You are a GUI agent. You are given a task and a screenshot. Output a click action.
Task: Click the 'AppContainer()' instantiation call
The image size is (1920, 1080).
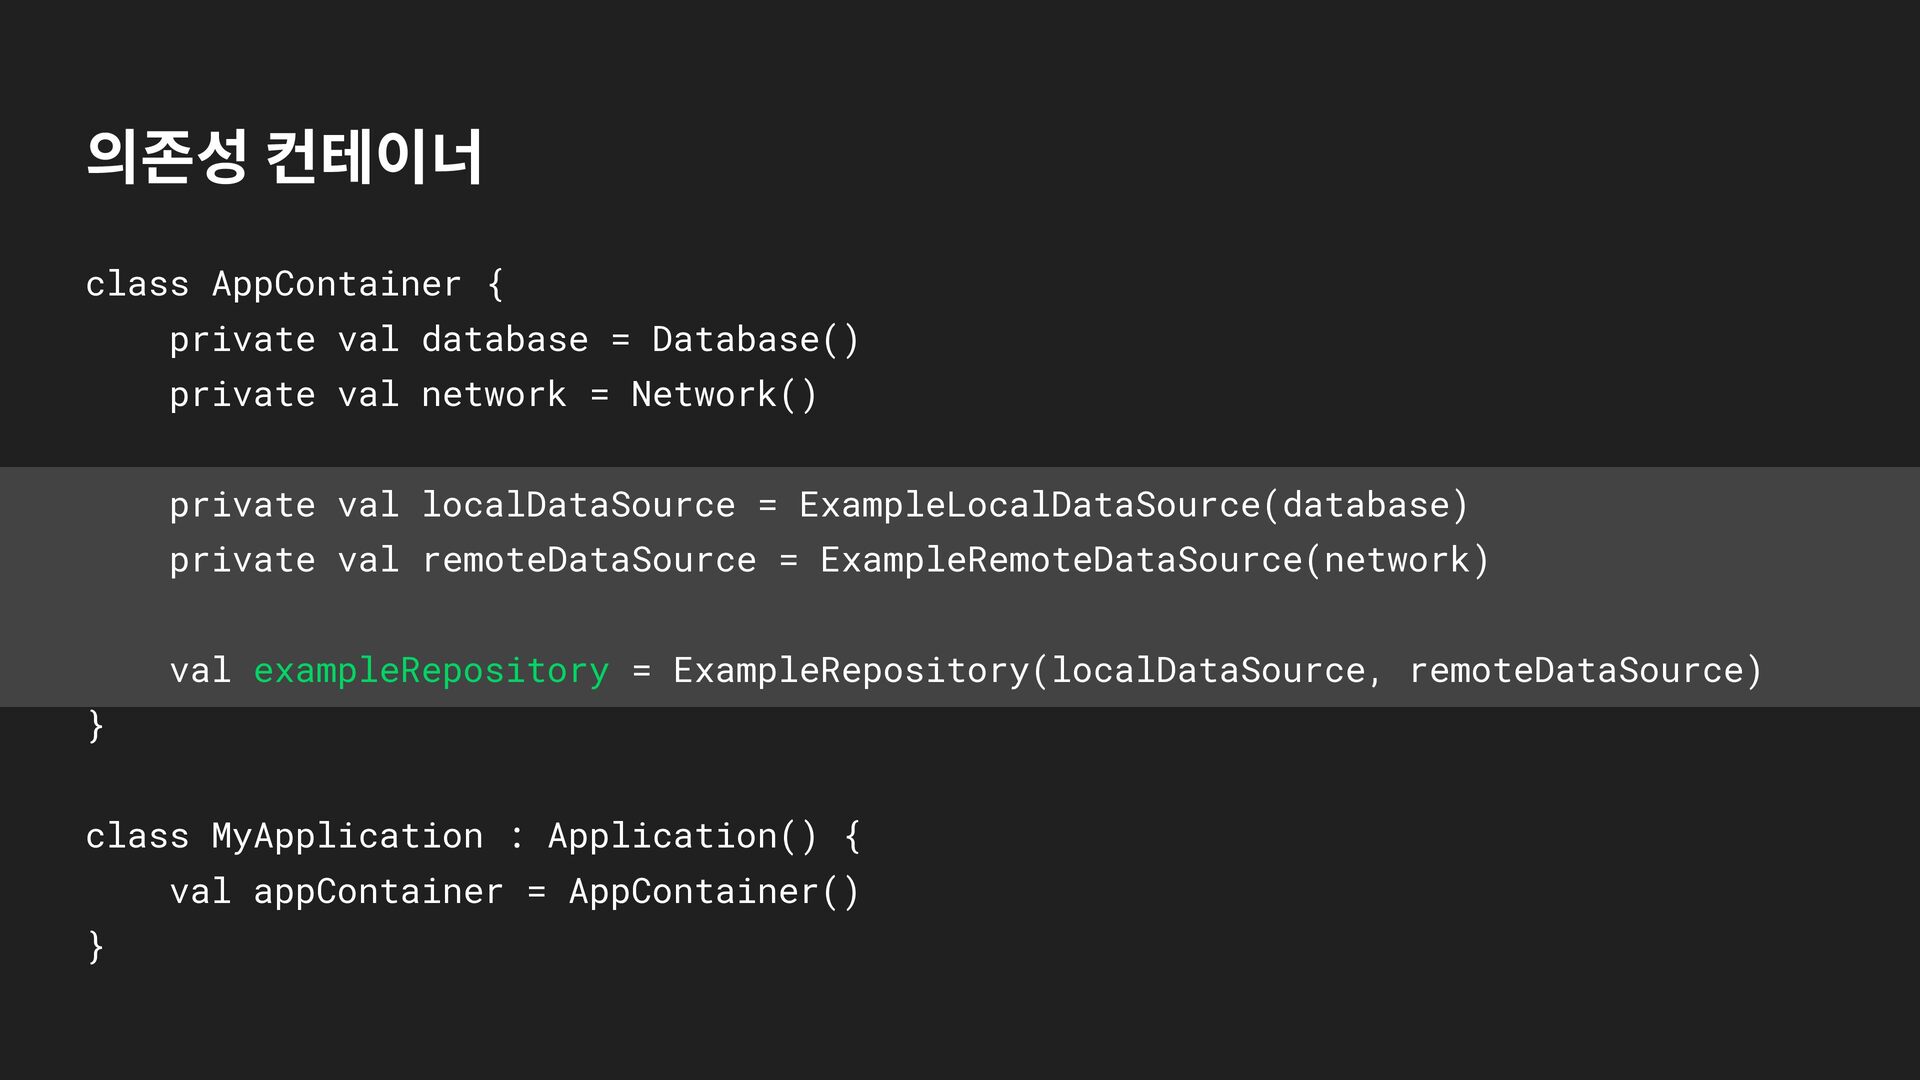[714, 891]
